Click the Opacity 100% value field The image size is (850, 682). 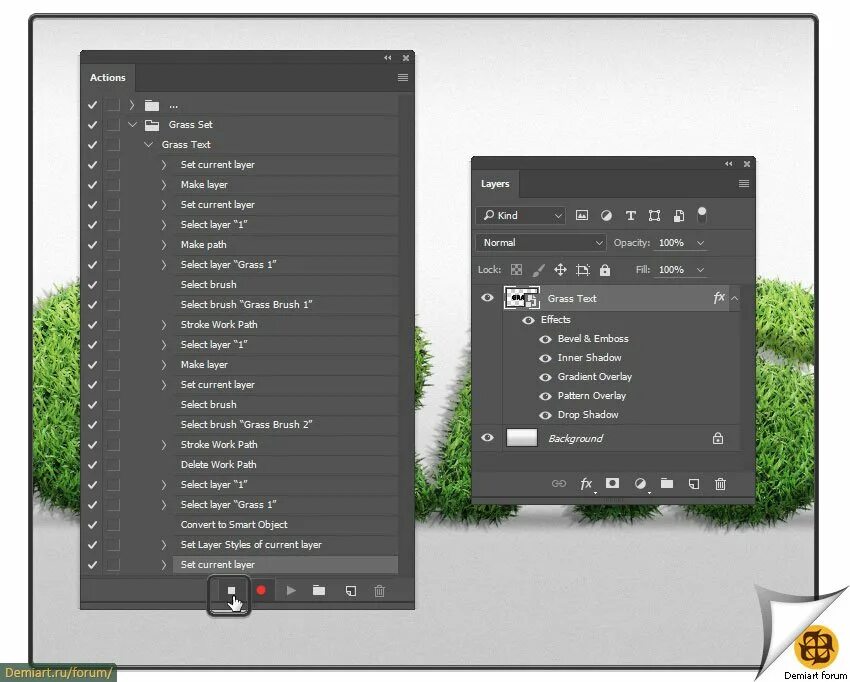click(672, 242)
